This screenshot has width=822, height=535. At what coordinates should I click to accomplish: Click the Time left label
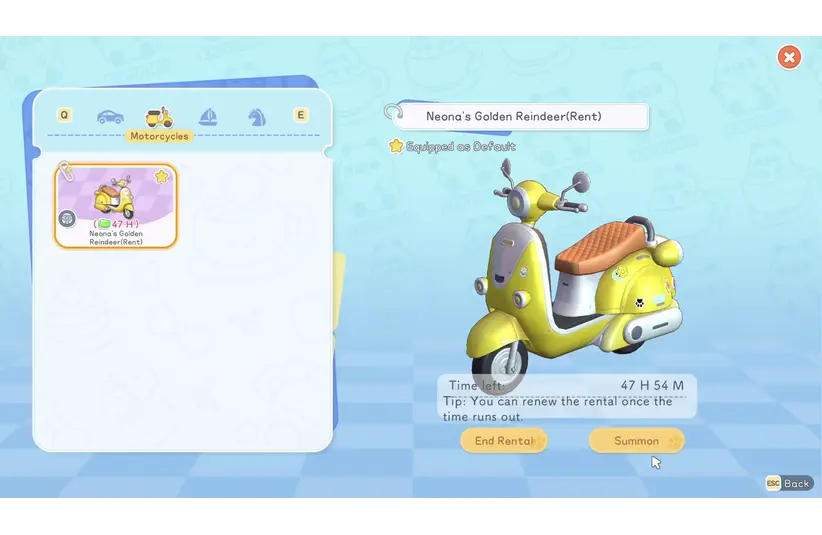point(477,386)
